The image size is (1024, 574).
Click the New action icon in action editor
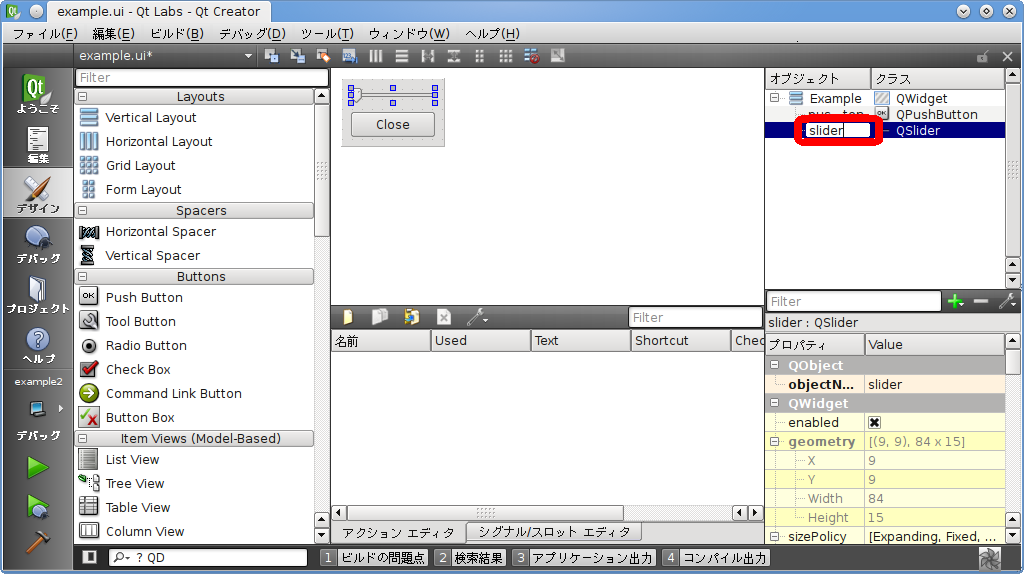pyautogui.click(x=347, y=317)
